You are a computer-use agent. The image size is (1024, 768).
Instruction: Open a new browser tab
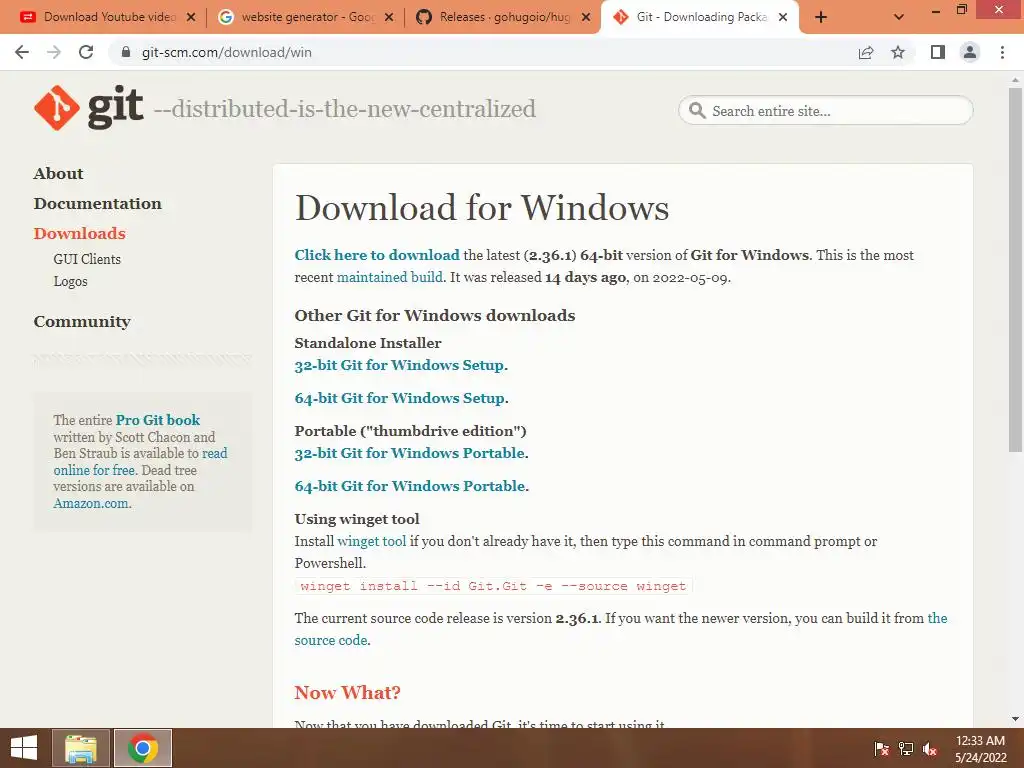click(x=821, y=18)
